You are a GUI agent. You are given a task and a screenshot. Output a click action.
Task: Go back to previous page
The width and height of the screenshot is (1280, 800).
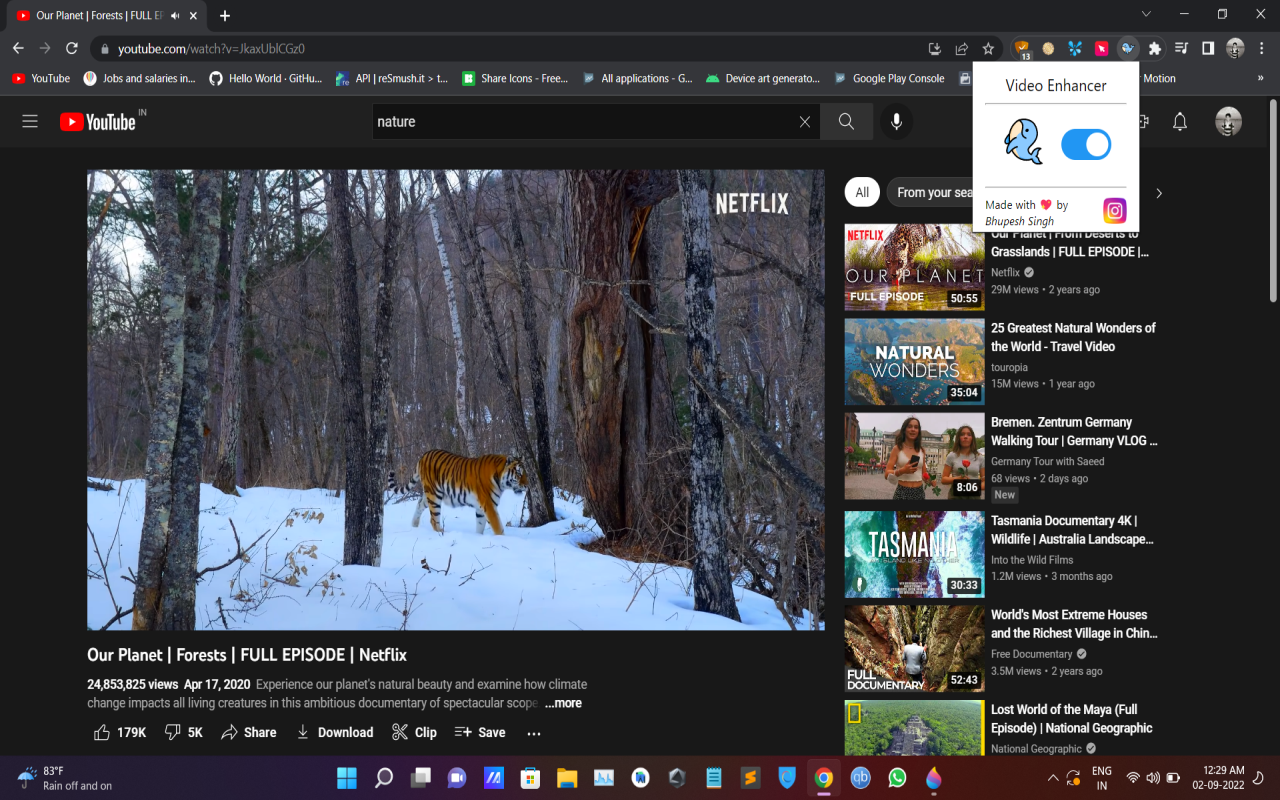pyautogui.click(x=18, y=48)
